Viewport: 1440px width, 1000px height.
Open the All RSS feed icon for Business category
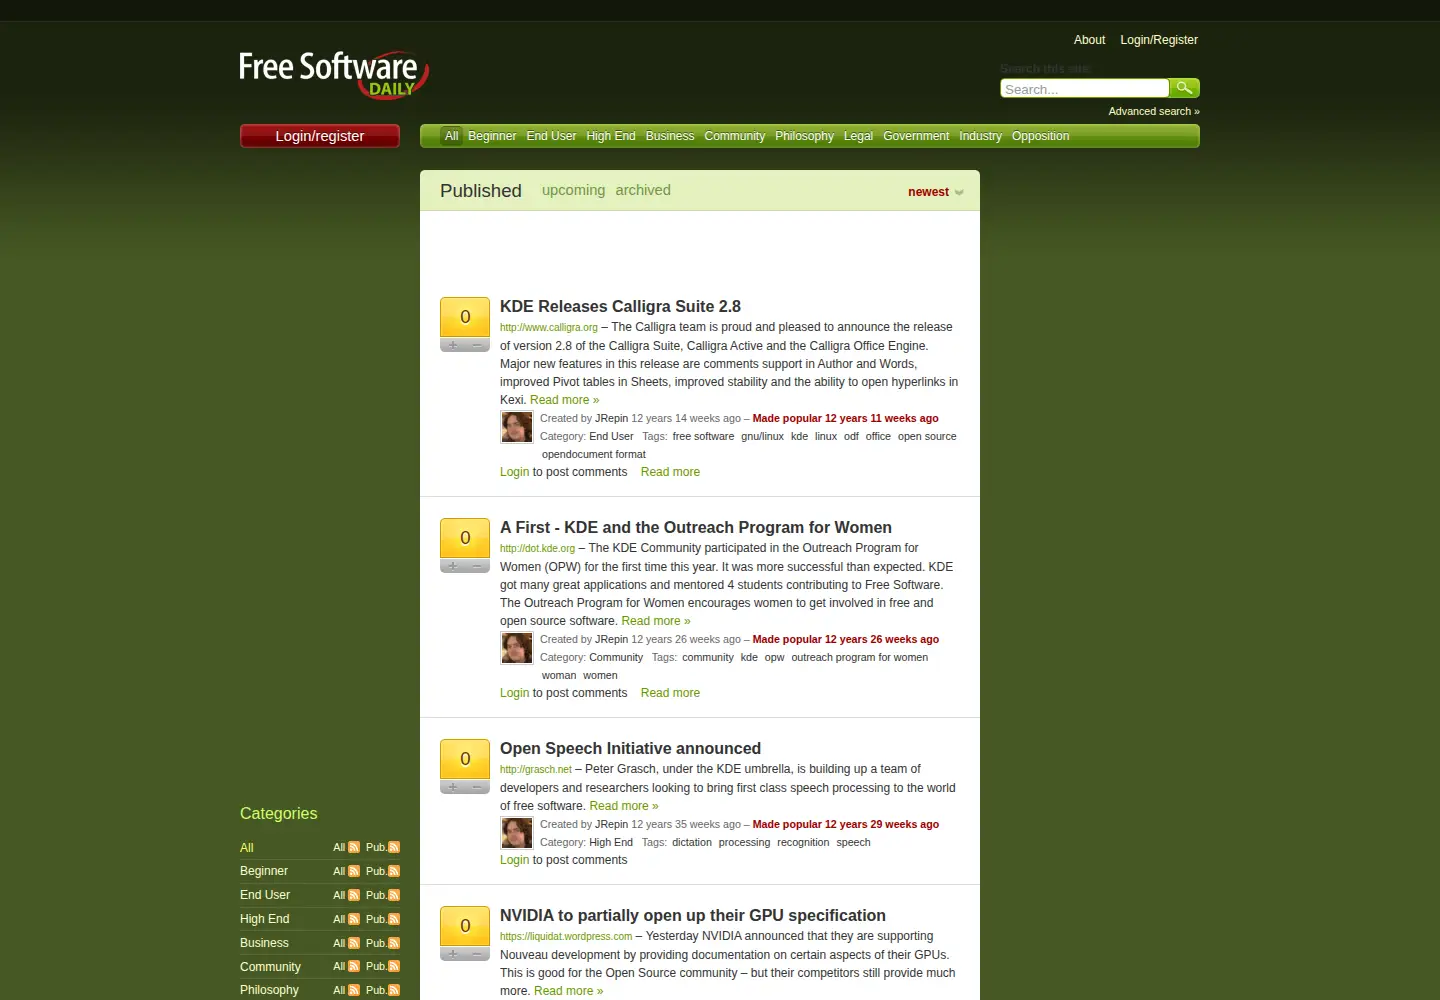(x=354, y=943)
